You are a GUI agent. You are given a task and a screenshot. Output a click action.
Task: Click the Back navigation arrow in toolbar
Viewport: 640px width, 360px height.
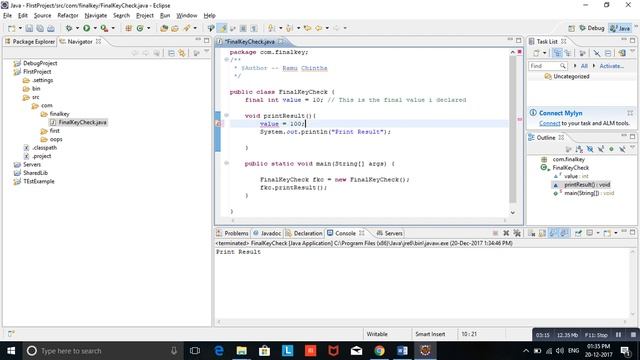click(x=318, y=28)
